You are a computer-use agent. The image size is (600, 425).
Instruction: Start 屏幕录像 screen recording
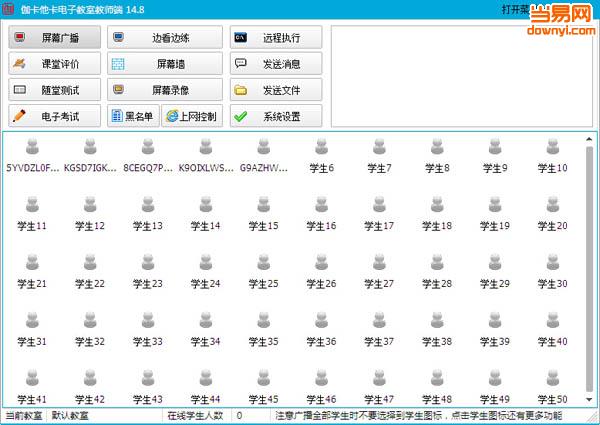click(x=165, y=90)
